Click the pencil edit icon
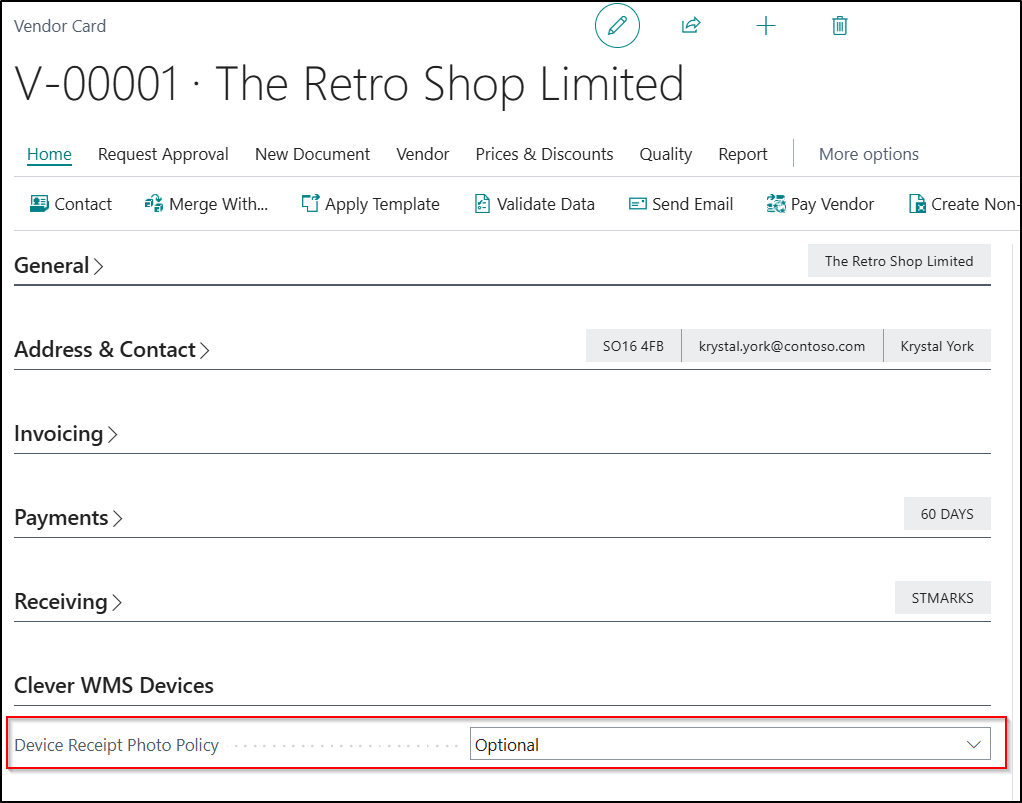Screen dimensions: 1022x803 pos(617,26)
